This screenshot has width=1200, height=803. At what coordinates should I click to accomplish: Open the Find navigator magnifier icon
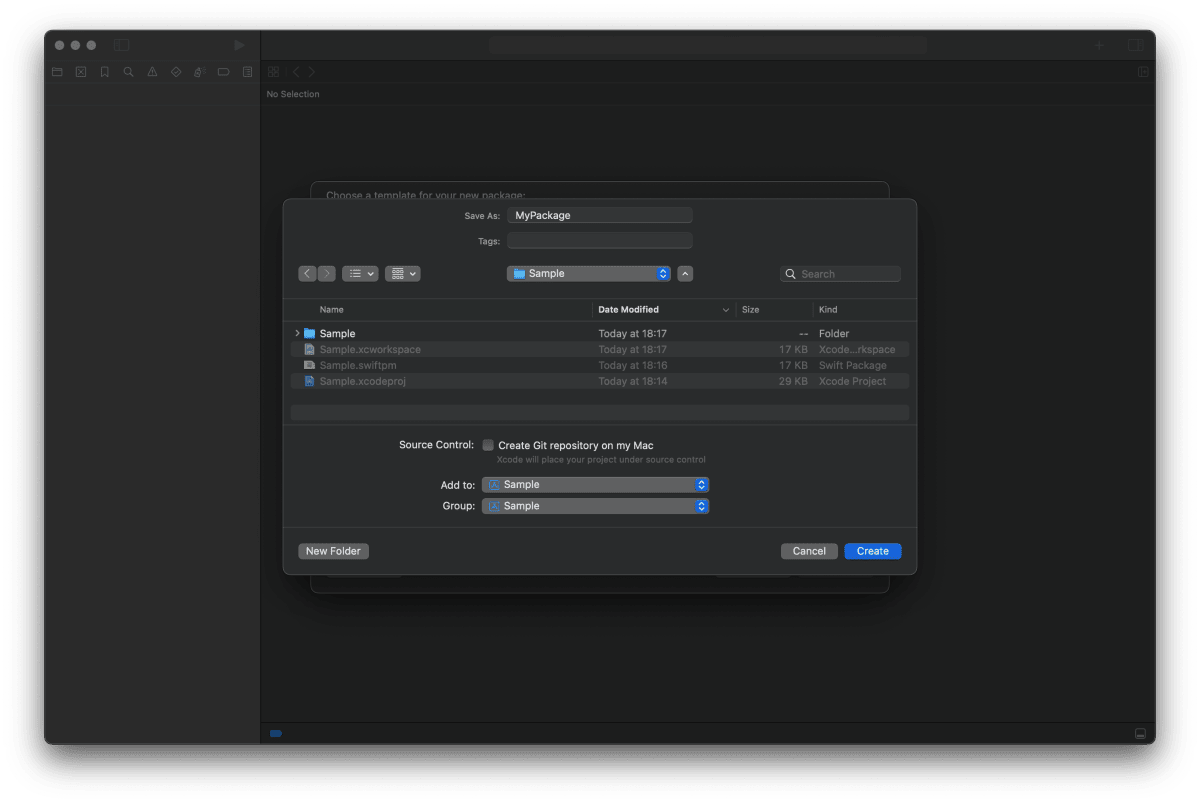tap(128, 72)
